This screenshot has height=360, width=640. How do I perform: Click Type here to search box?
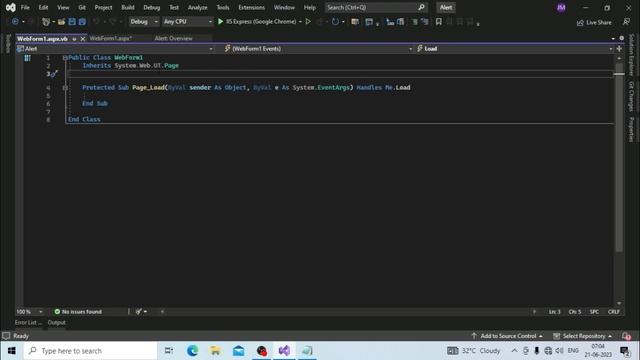click(90, 351)
